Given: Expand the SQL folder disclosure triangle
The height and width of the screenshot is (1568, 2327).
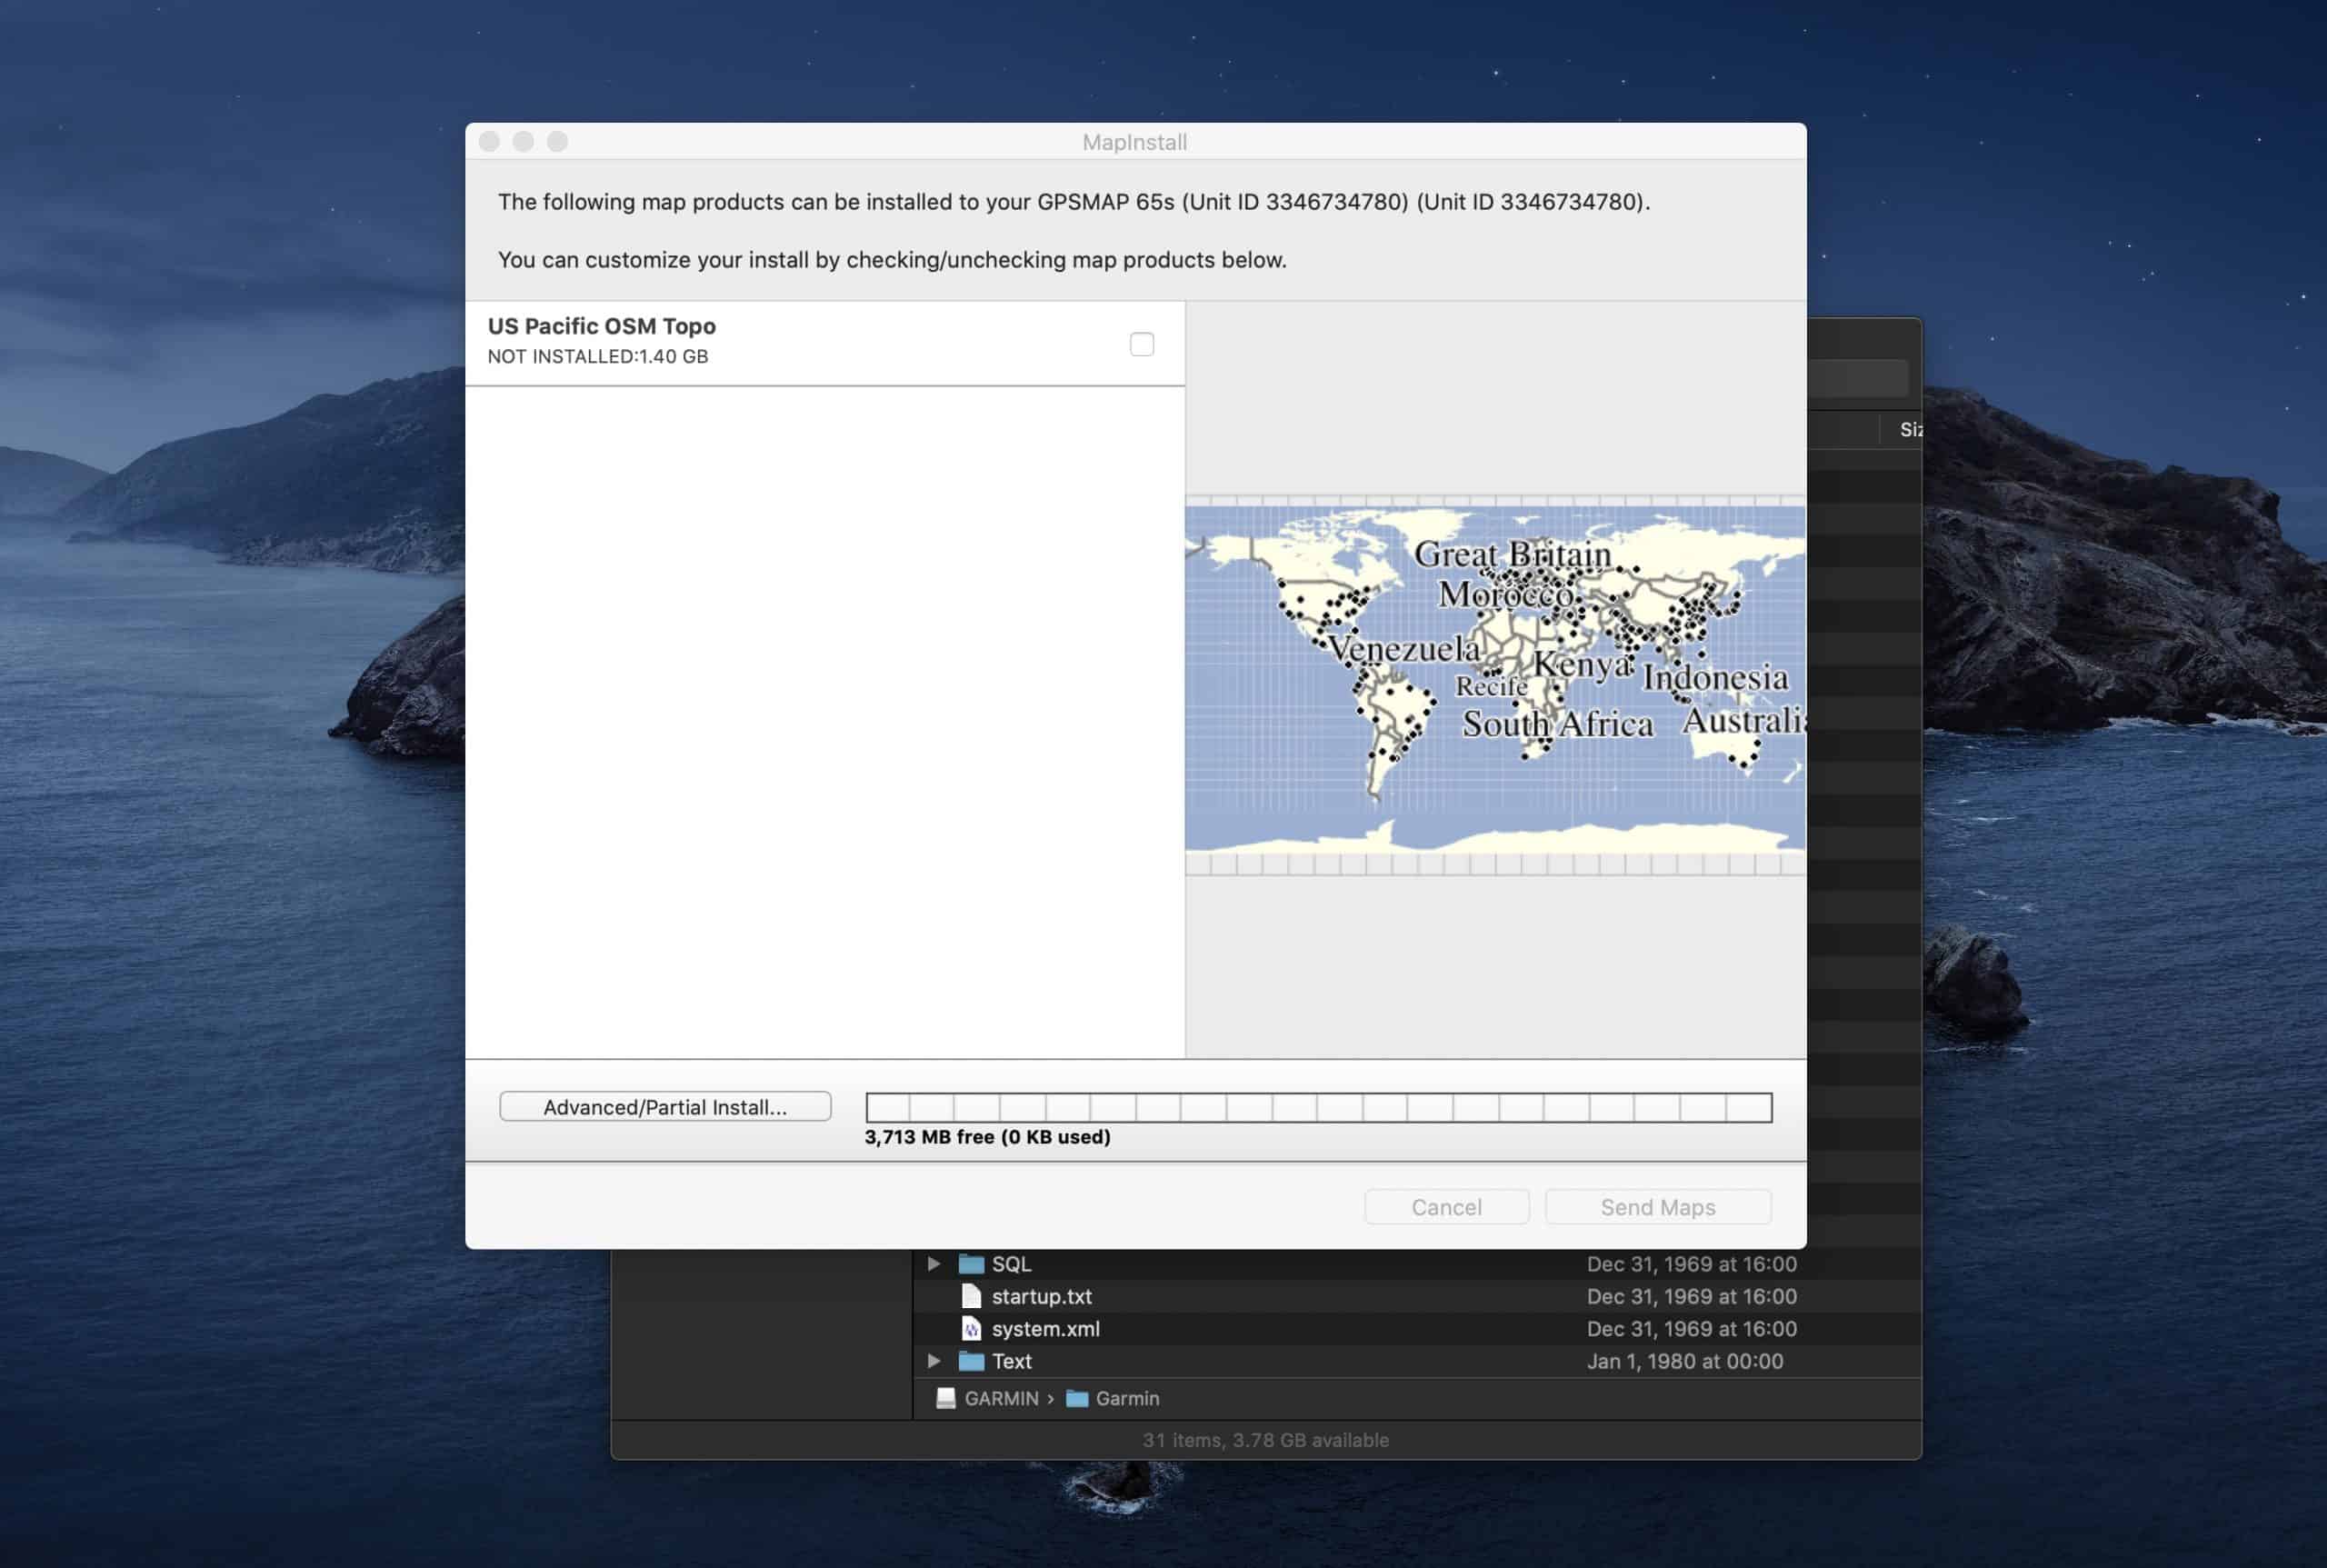Looking at the screenshot, I should 933,1263.
